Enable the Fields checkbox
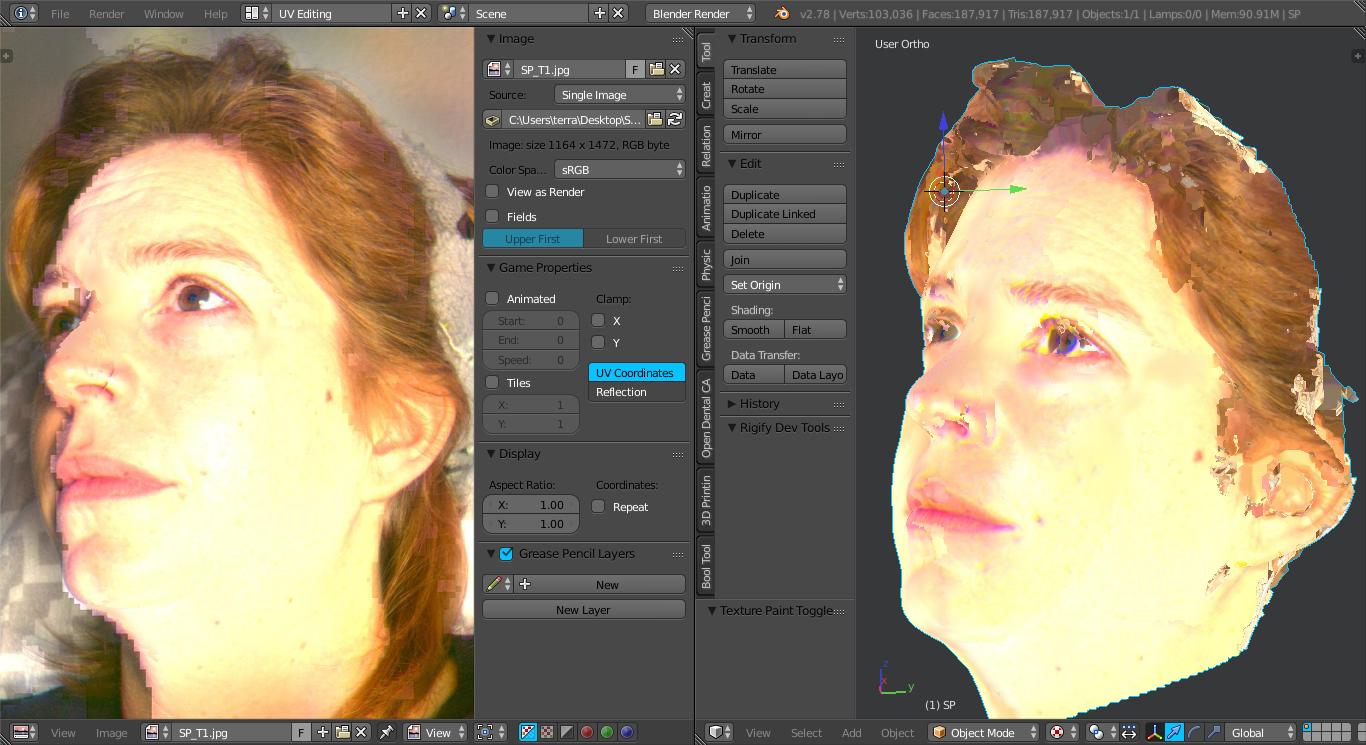The image size is (1366, 745). click(x=492, y=216)
